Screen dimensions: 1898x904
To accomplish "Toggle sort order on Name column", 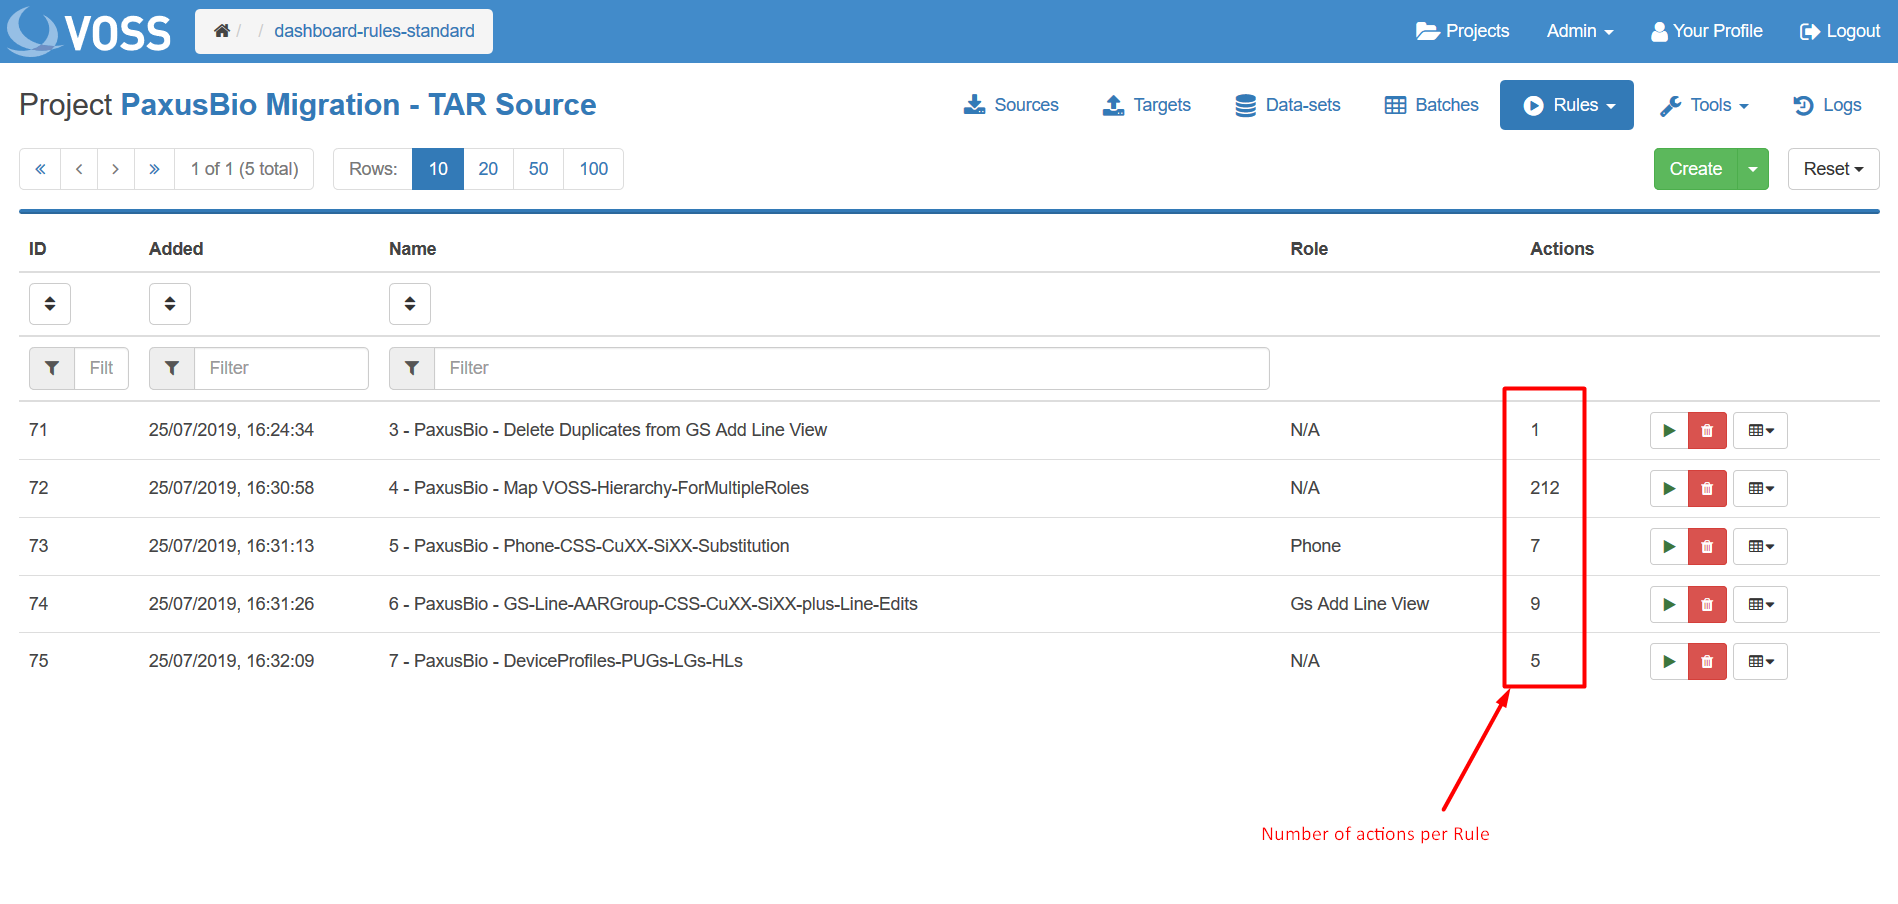I will [410, 304].
